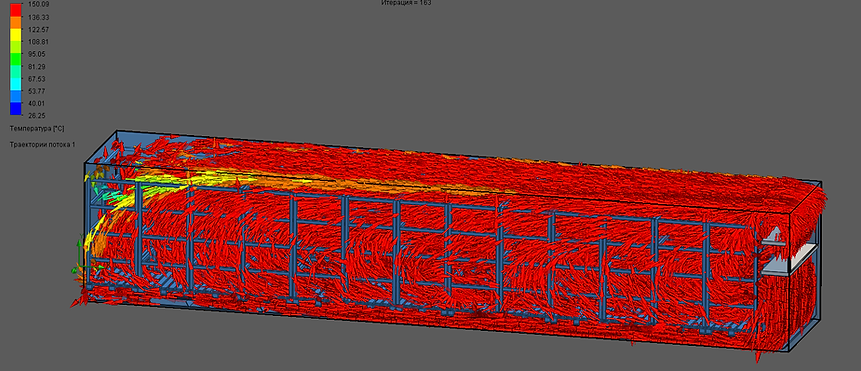
Task: Select the cyan swatch in the temperature legend
Action: click(x=16, y=83)
